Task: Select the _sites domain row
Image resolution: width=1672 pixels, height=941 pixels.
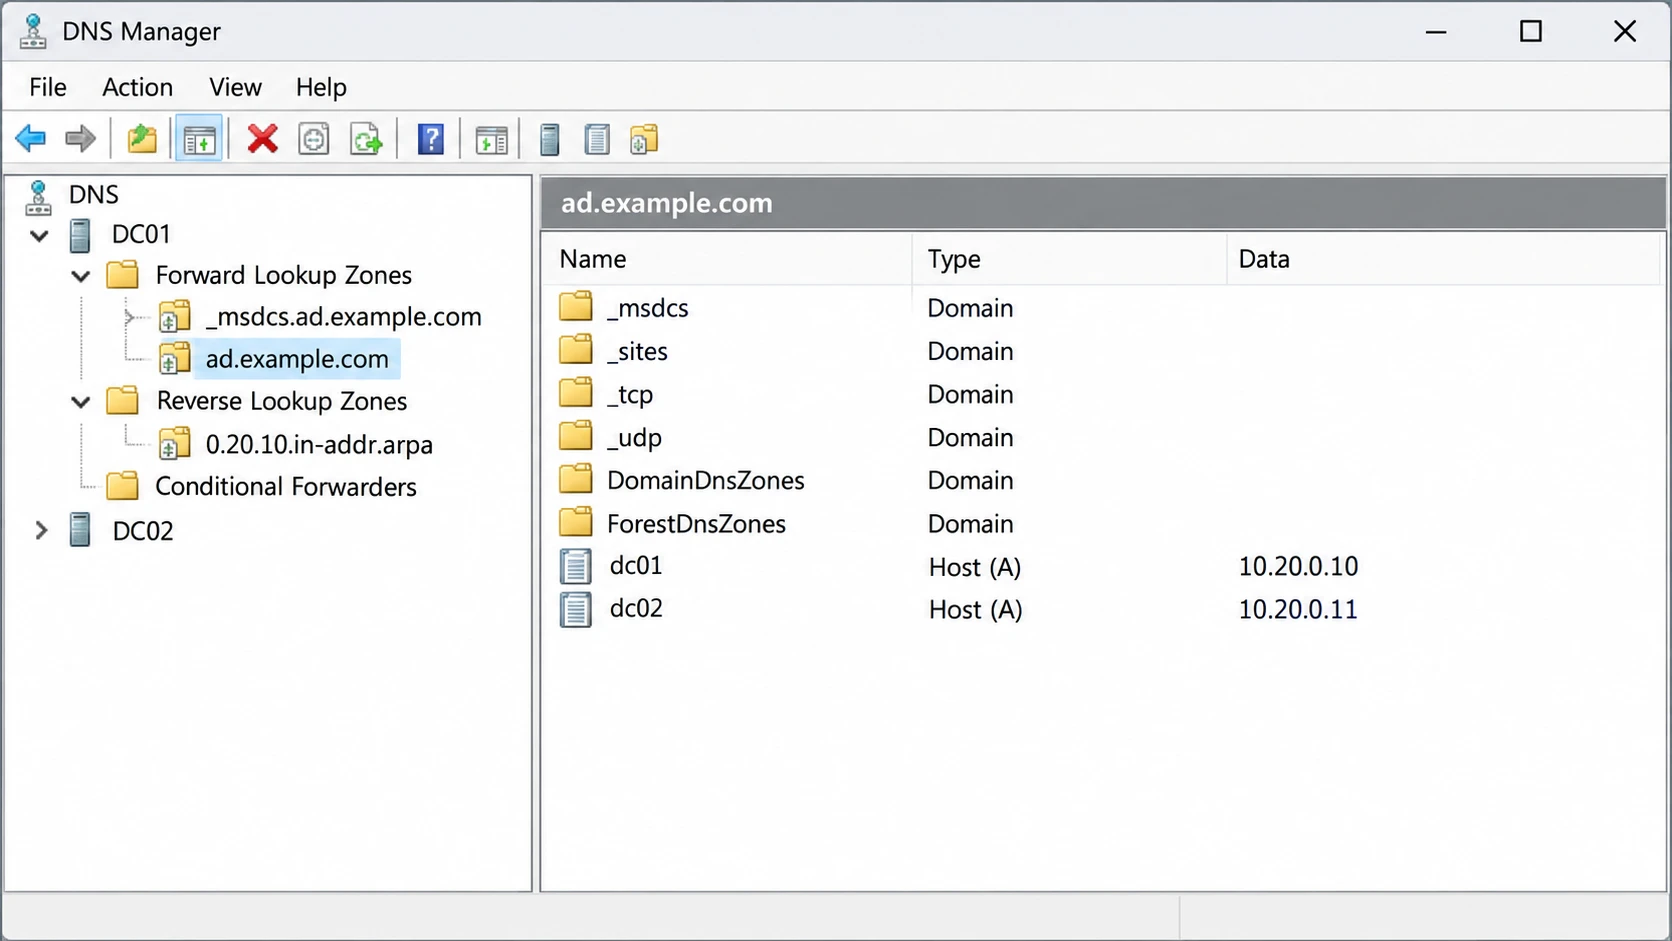Action: coord(1102,351)
